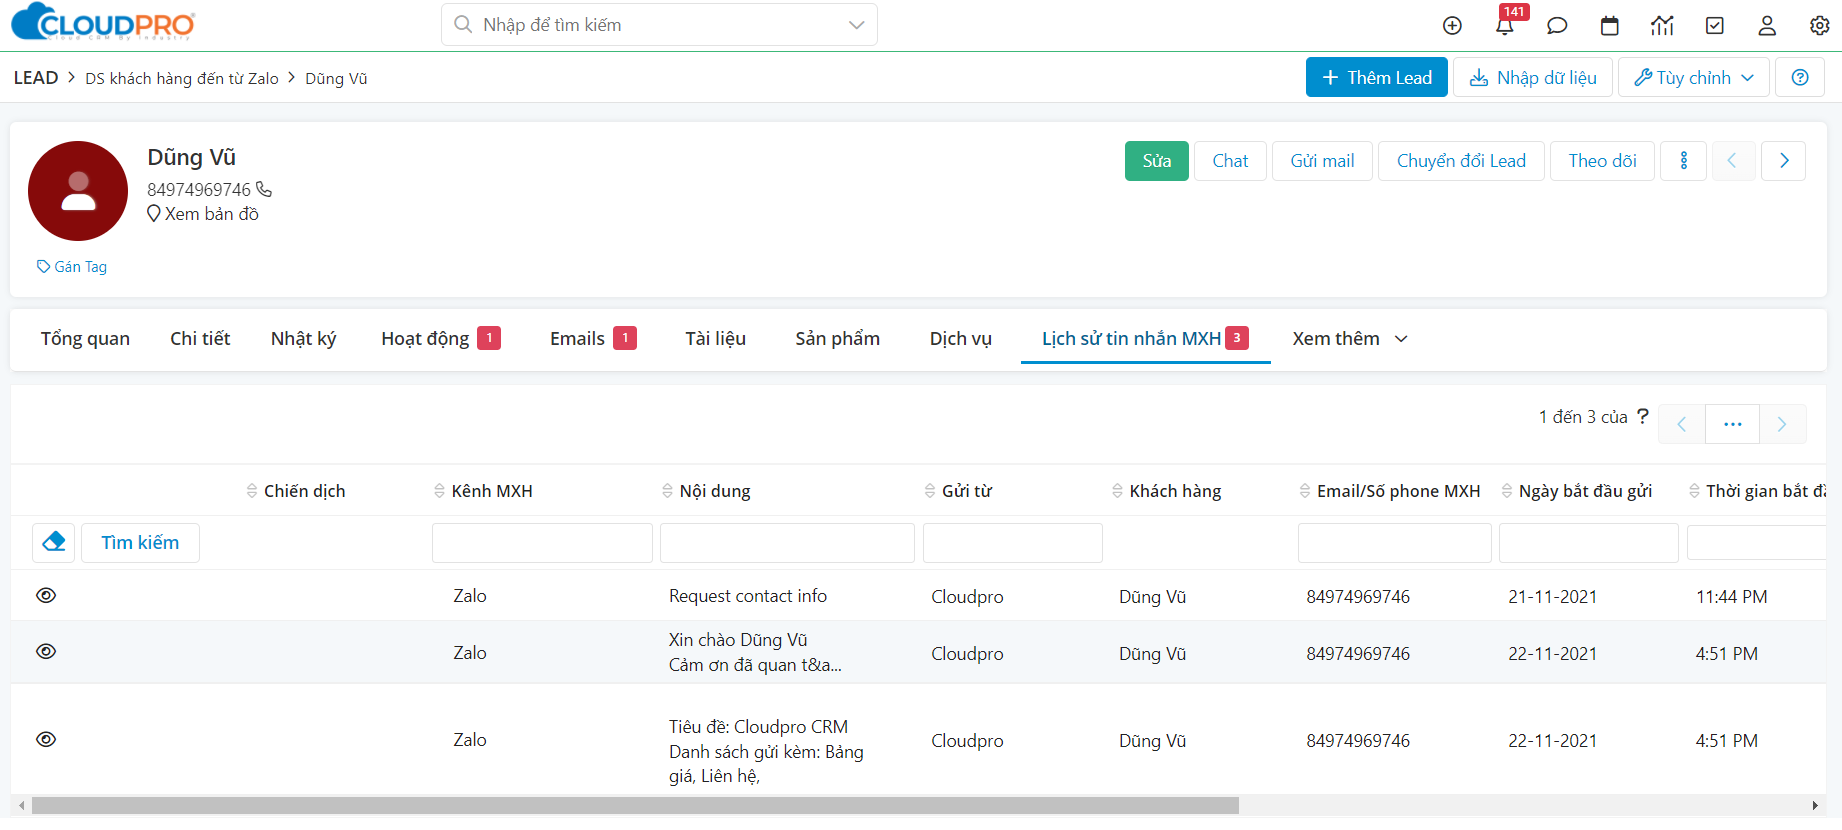1842x830 pixels.
Task: Open the calendar icon in header
Action: pos(1610,26)
